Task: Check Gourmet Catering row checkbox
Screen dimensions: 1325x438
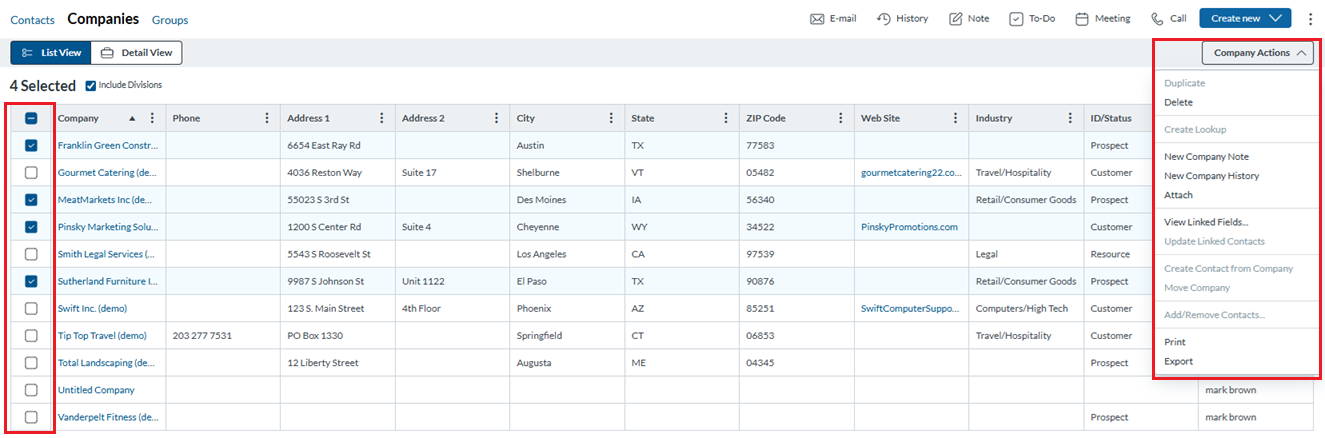Action: (x=31, y=173)
